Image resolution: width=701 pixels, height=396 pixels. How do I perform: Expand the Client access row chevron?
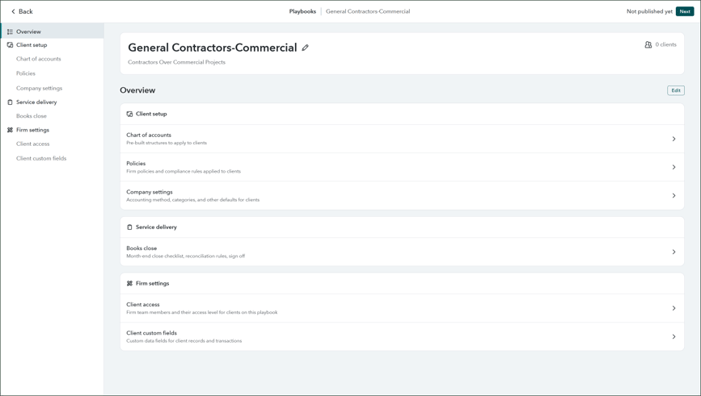tap(674, 308)
